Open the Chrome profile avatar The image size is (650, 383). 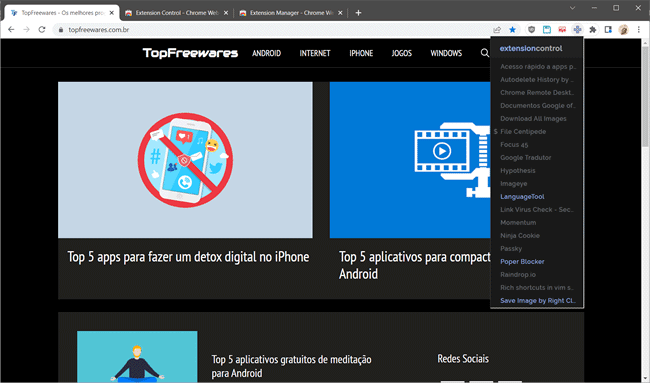coord(623,29)
